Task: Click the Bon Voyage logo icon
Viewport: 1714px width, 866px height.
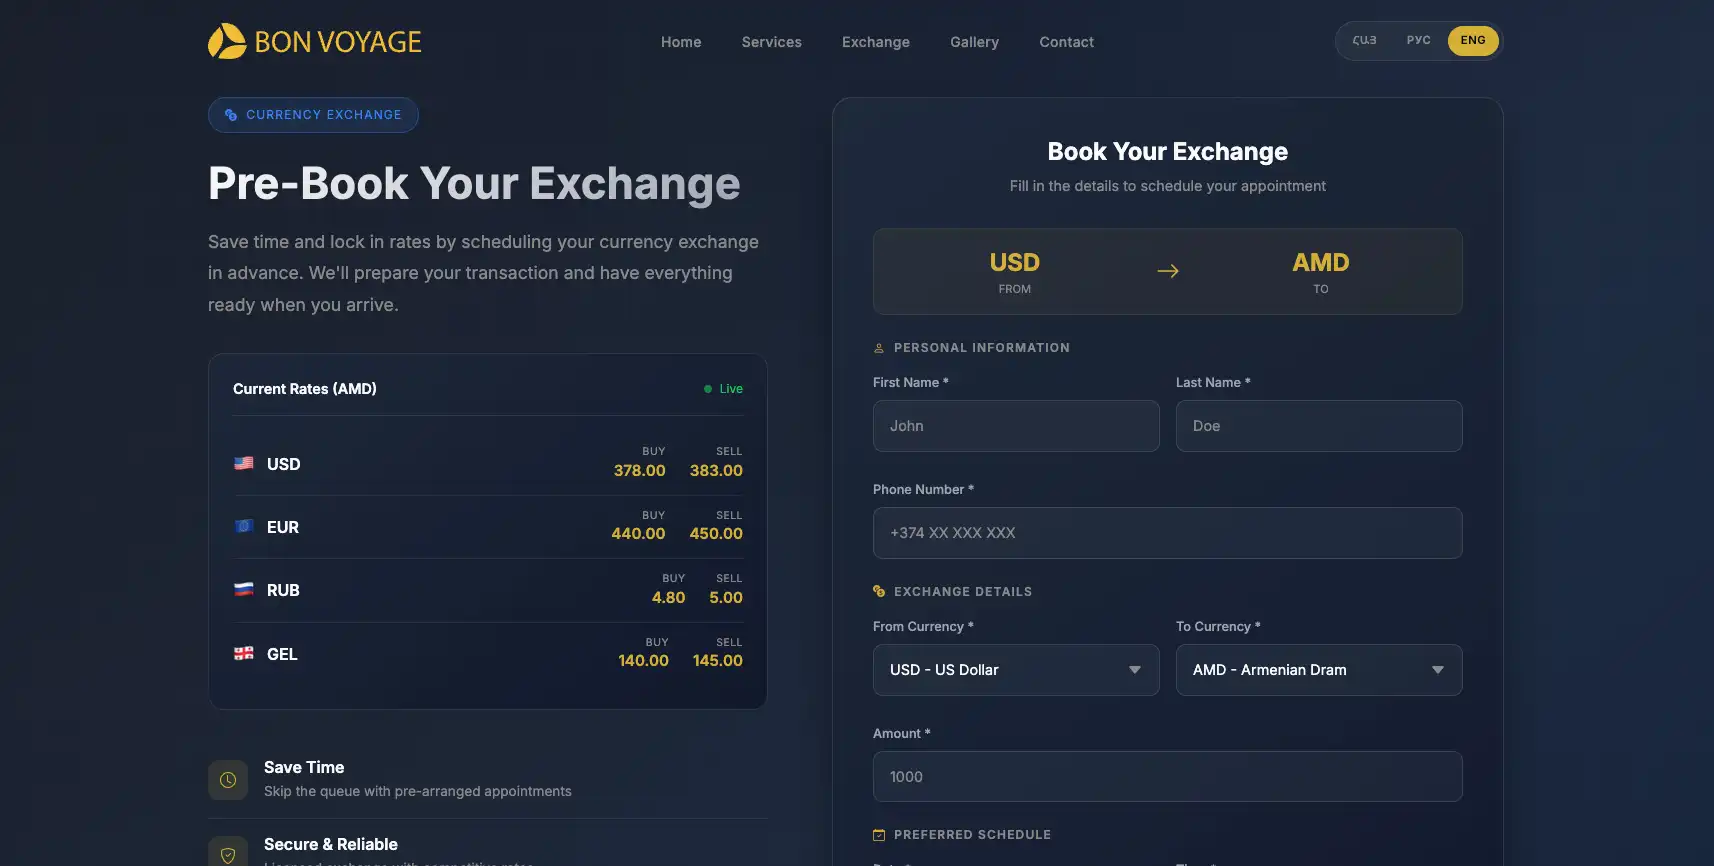Action: 227,41
